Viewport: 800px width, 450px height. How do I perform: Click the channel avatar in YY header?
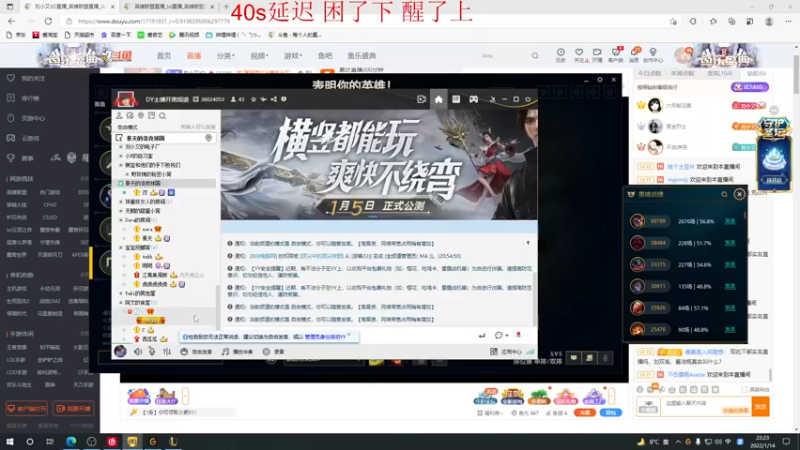126,99
